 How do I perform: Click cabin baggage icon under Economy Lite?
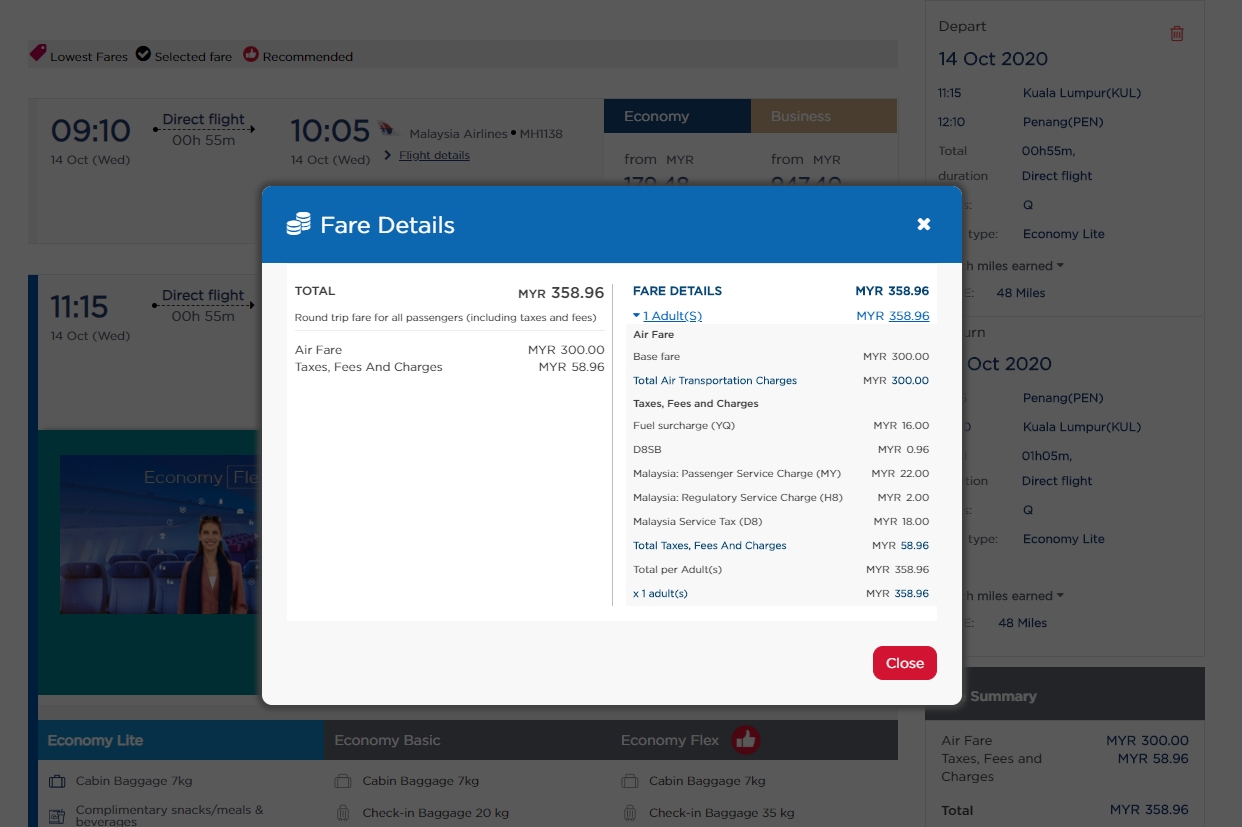coord(57,781)
